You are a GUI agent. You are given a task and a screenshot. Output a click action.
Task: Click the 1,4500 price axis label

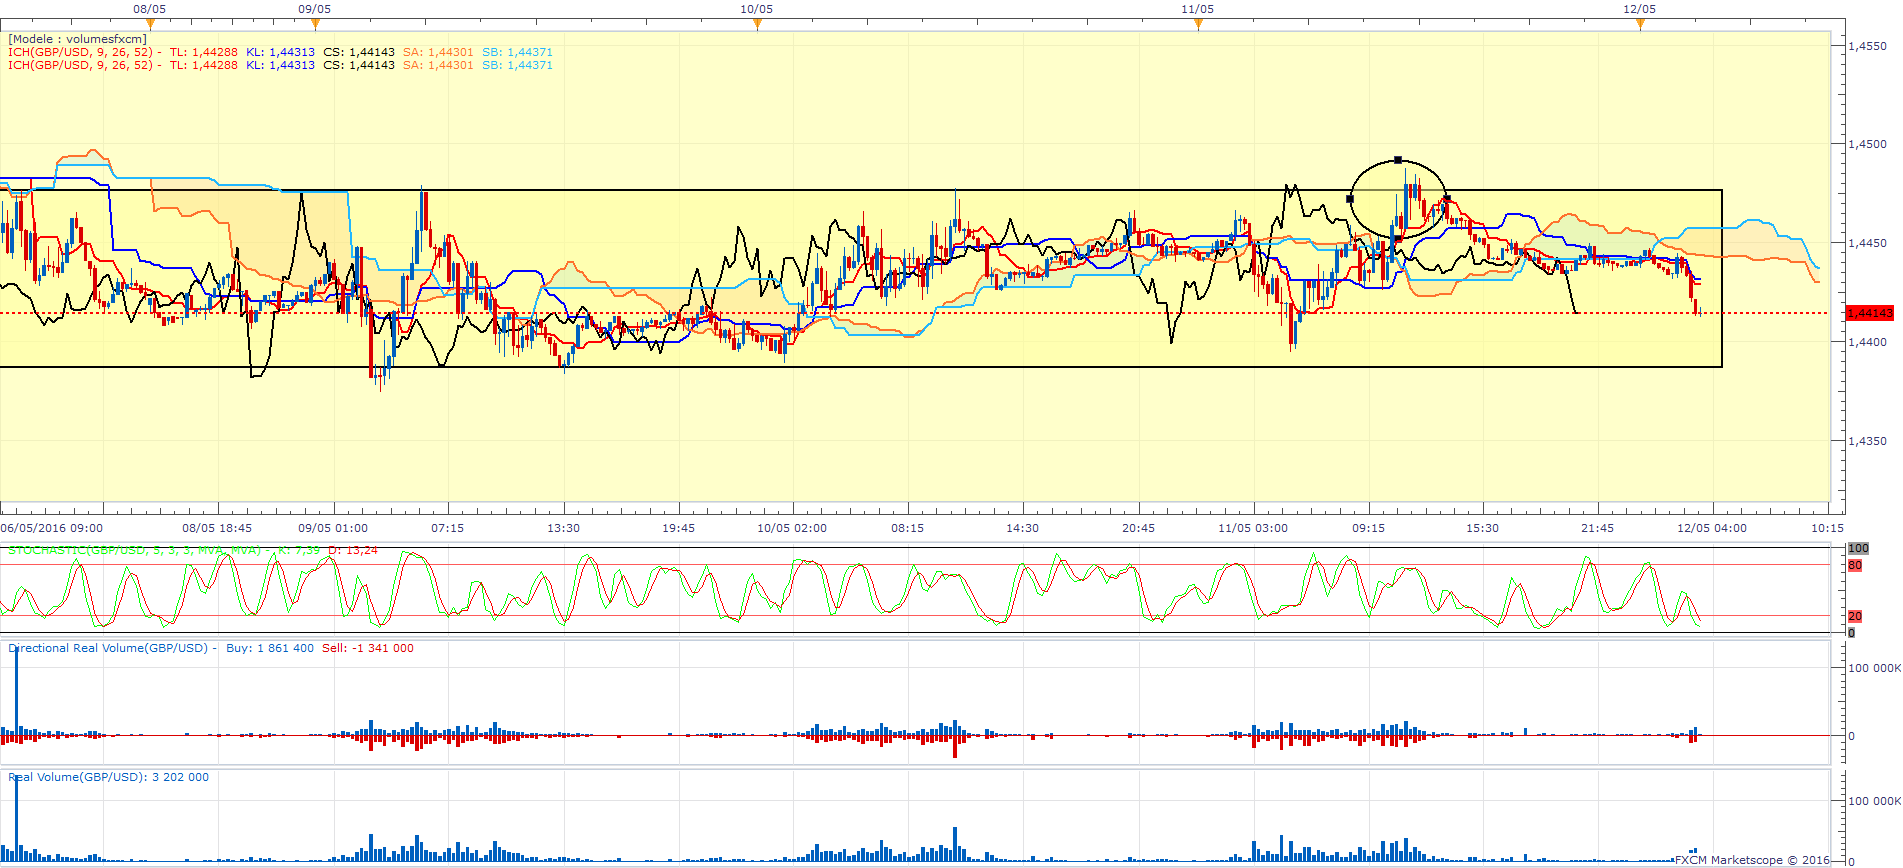(1867, 144)
